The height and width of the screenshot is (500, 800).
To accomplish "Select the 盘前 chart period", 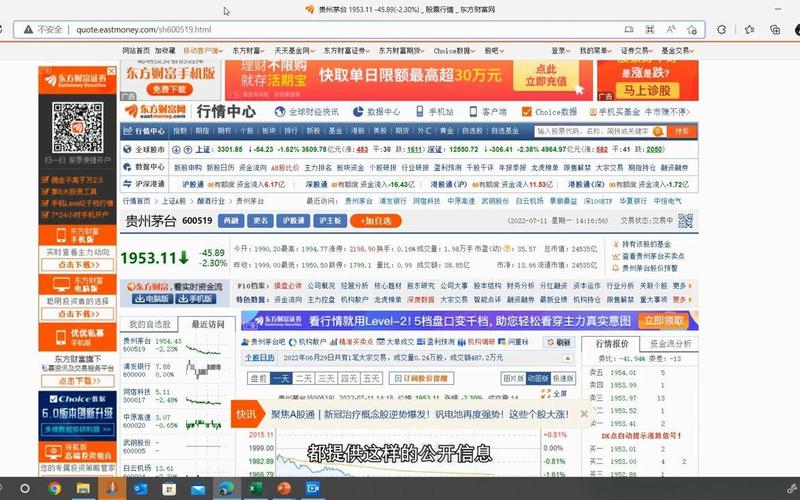I will coord(259,378).
